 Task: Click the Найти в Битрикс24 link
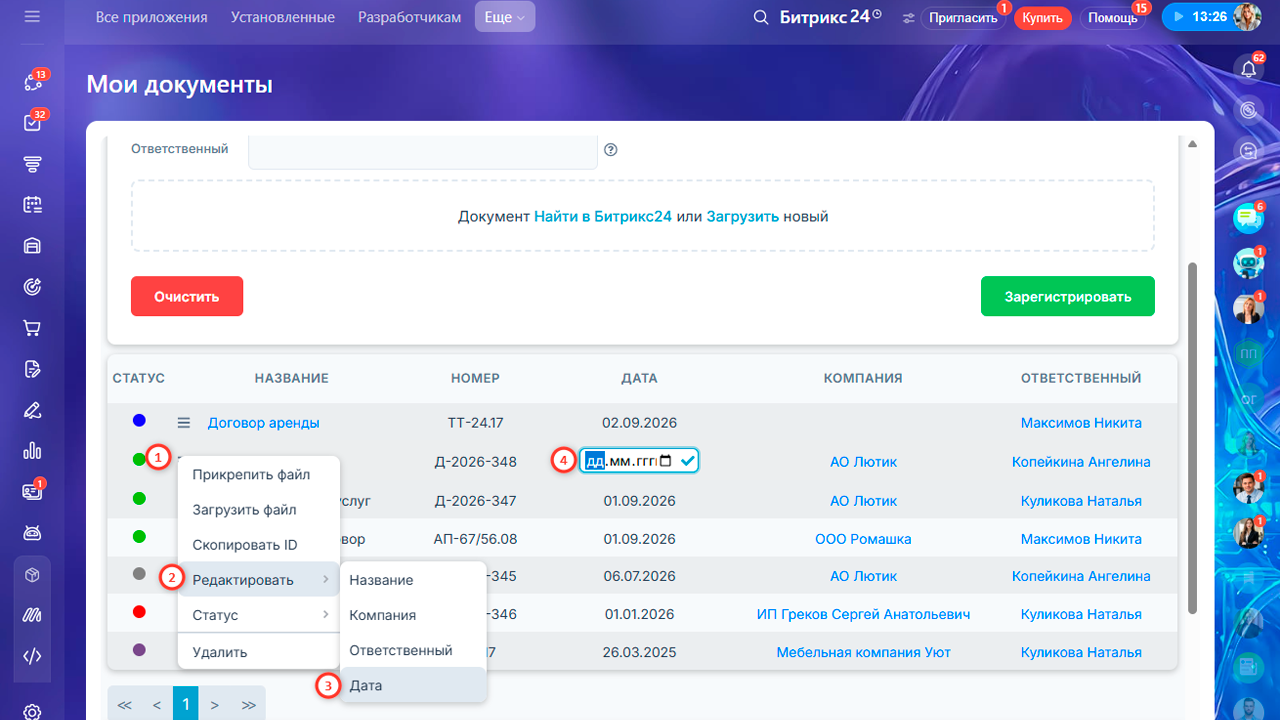(x=603, y=216)
